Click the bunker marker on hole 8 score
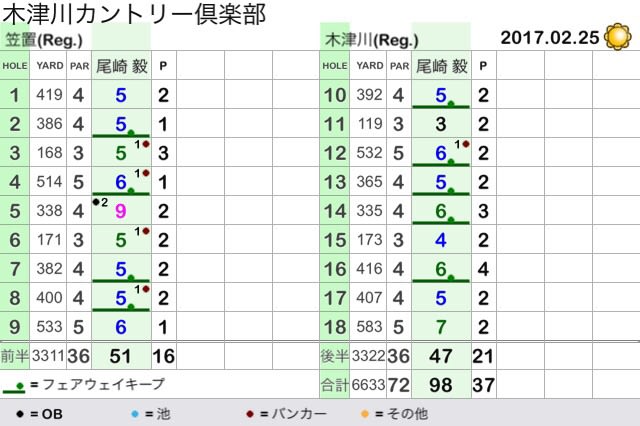Screen dimensions: 640x426 146,289
